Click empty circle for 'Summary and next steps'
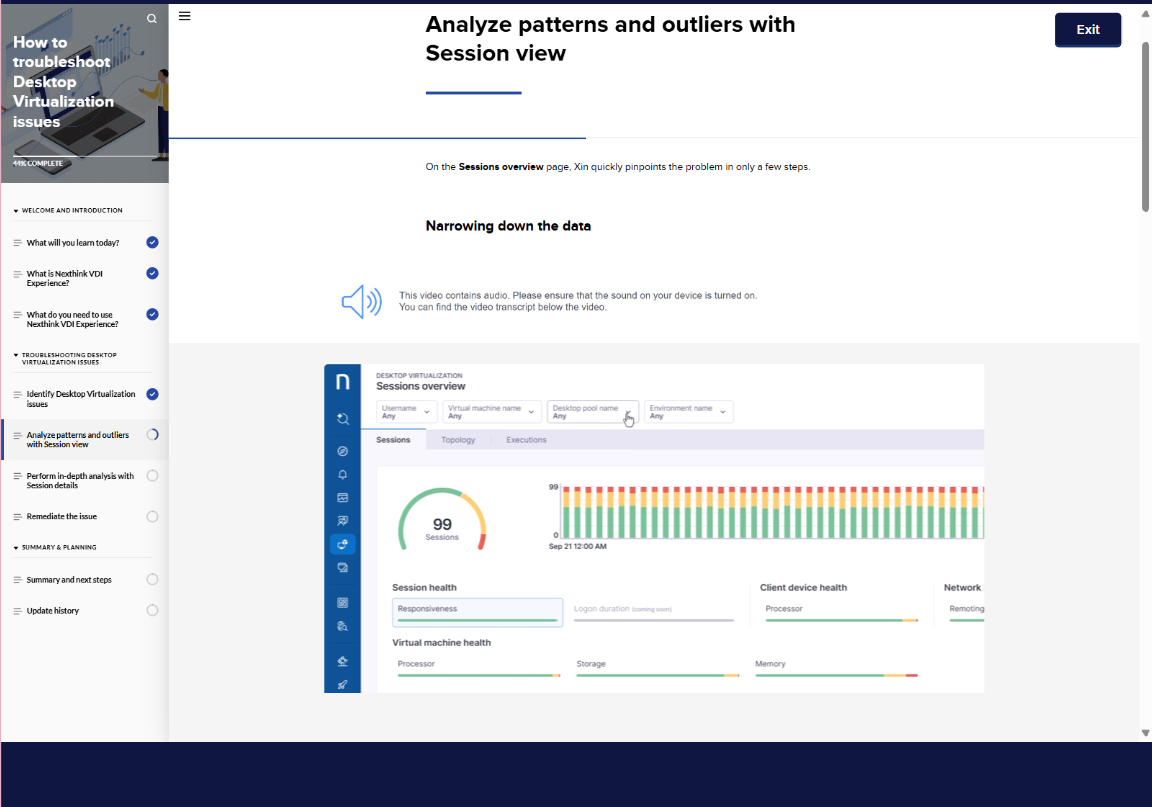Image resolution: width=1152 pixels, height=807 pixels. [x=152, y=579]
